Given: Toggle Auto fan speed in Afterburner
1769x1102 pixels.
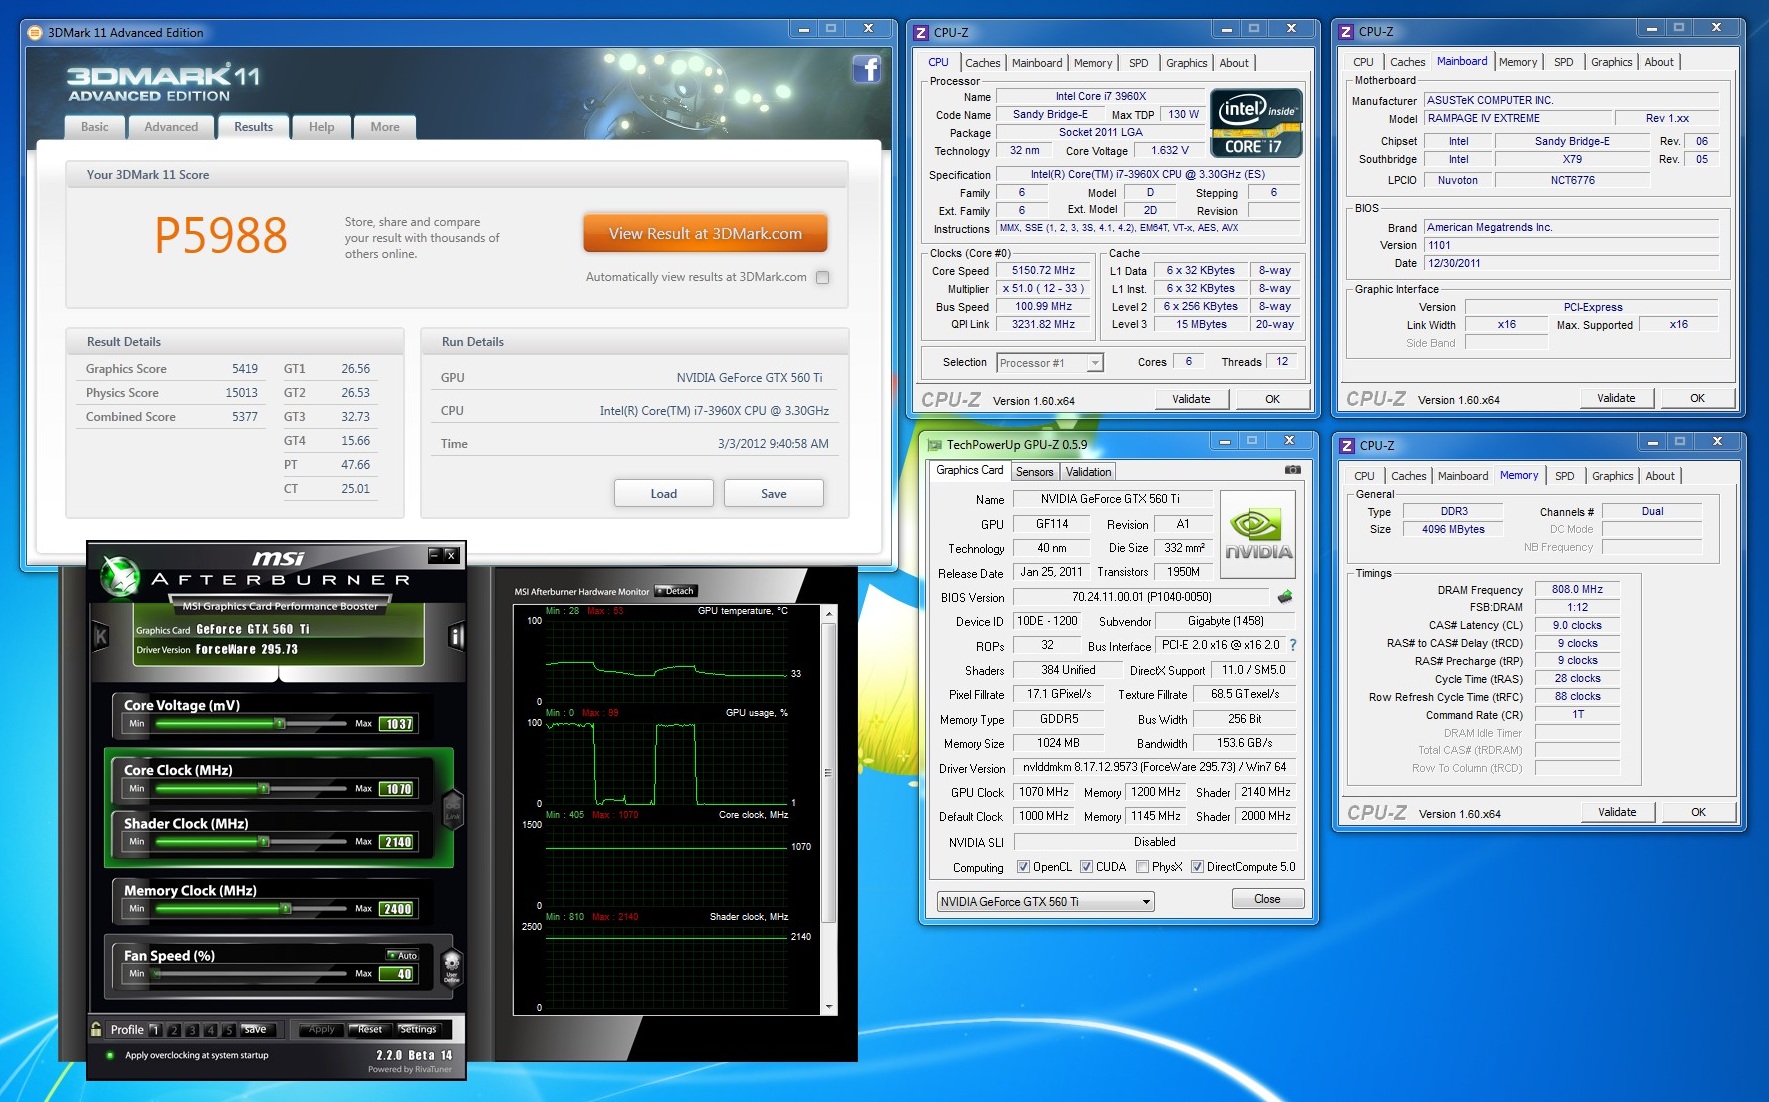Looking at the screenshot, I should [403, 955].
